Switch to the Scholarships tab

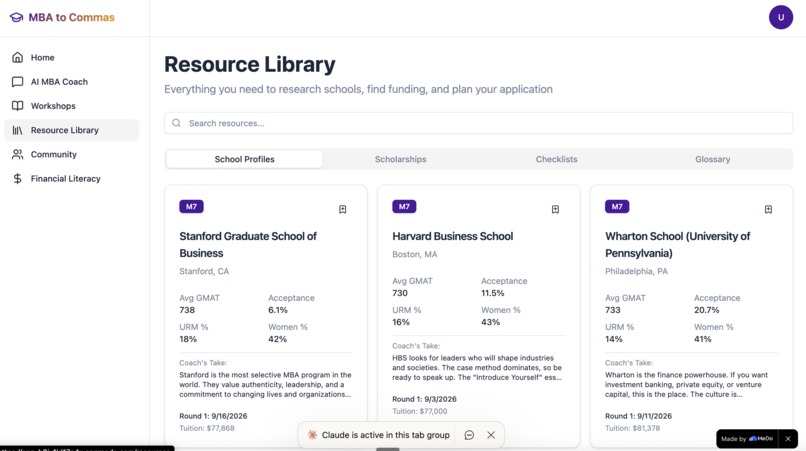pyautogui.click(x=400, y=159)
